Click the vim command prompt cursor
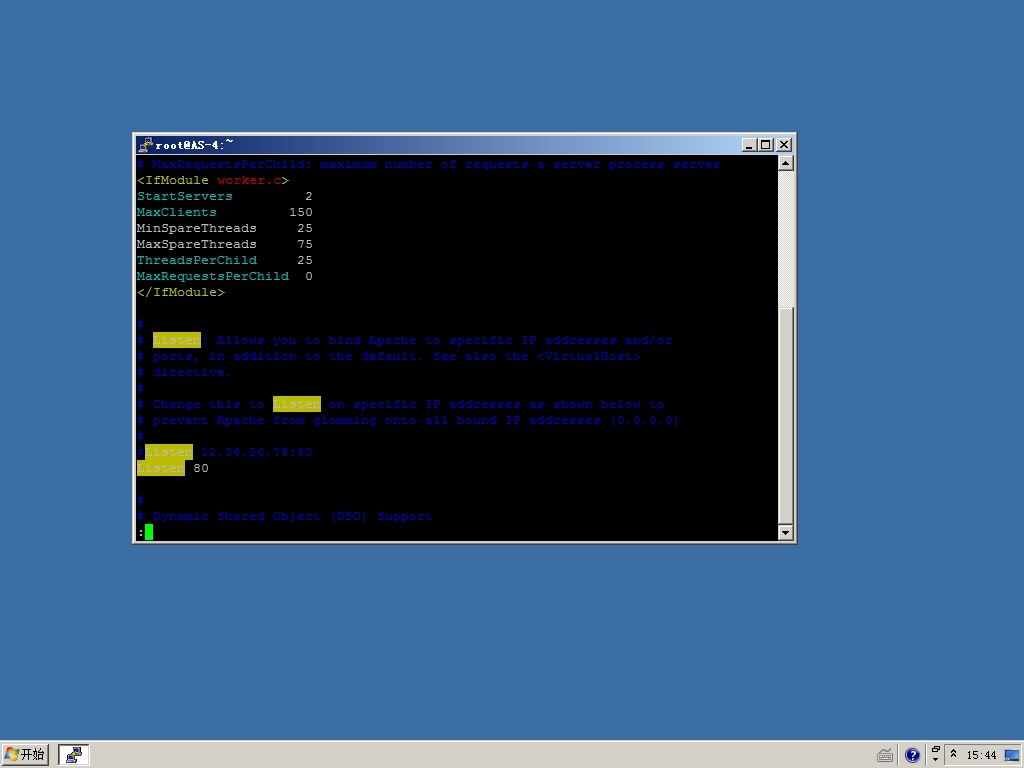The height and width of the screenshot is (768, 1024). click(x=149, y=532)
